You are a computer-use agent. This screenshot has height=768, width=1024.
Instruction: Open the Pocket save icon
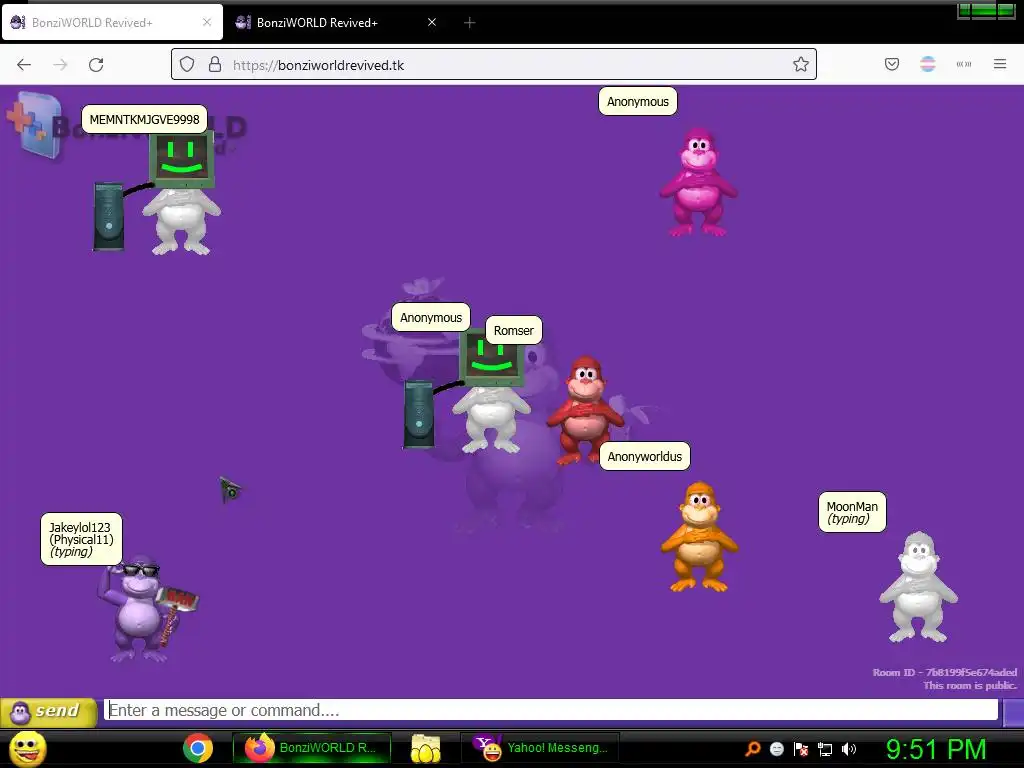tap(892, 64)
